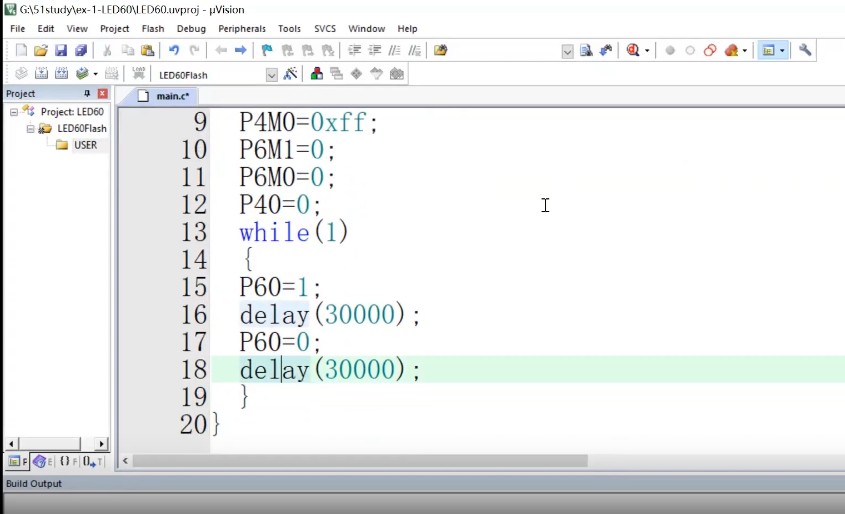
Task: Click the Paste clipboard icon
Action: click(147, 50)
